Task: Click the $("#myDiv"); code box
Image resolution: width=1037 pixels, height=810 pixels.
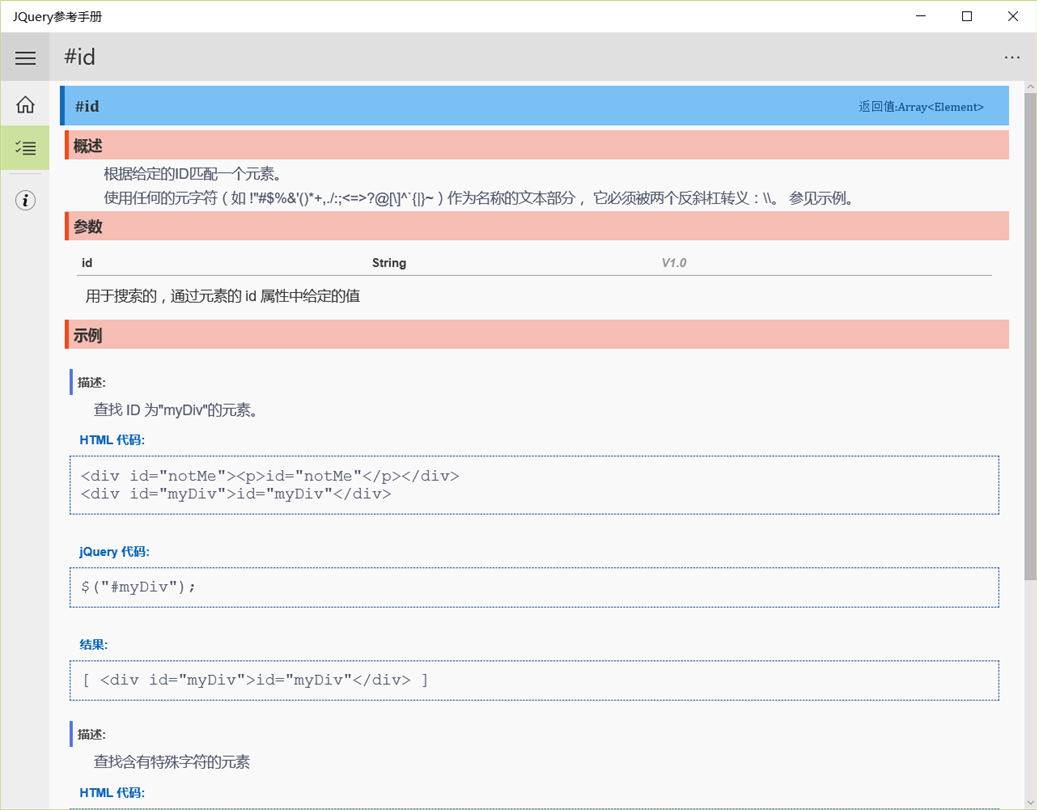Action: tap(534, 587)
